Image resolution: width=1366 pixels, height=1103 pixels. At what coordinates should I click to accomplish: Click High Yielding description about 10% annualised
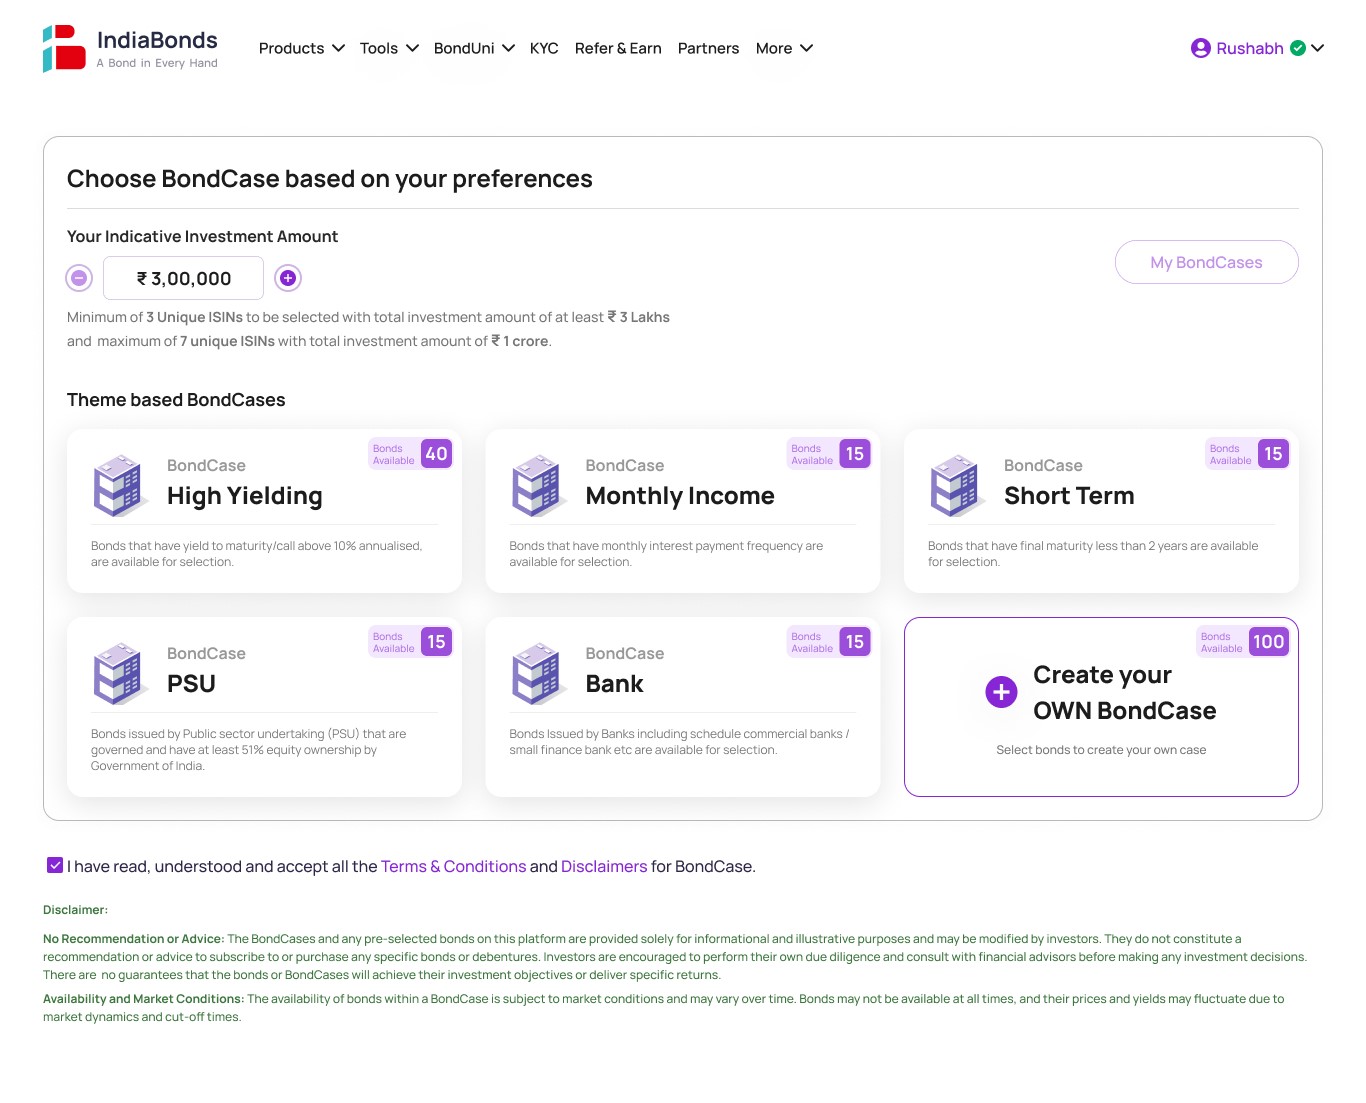click(x=256, y=554)
